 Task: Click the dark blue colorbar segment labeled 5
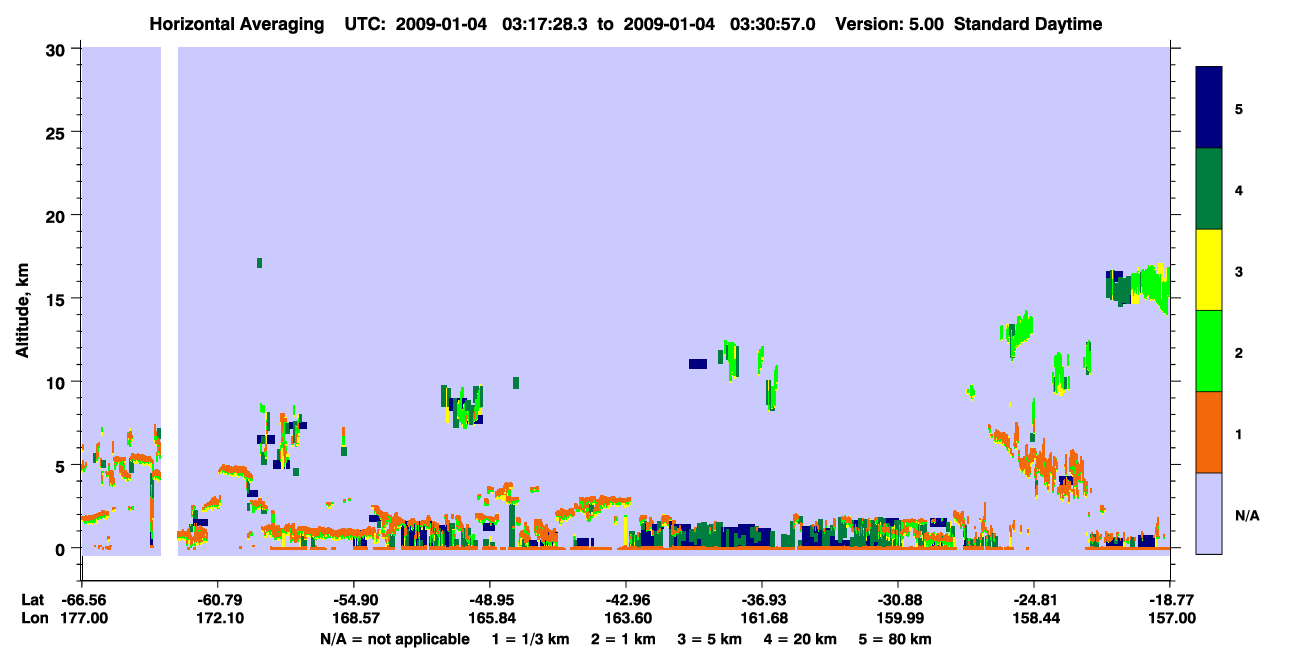1209,108
